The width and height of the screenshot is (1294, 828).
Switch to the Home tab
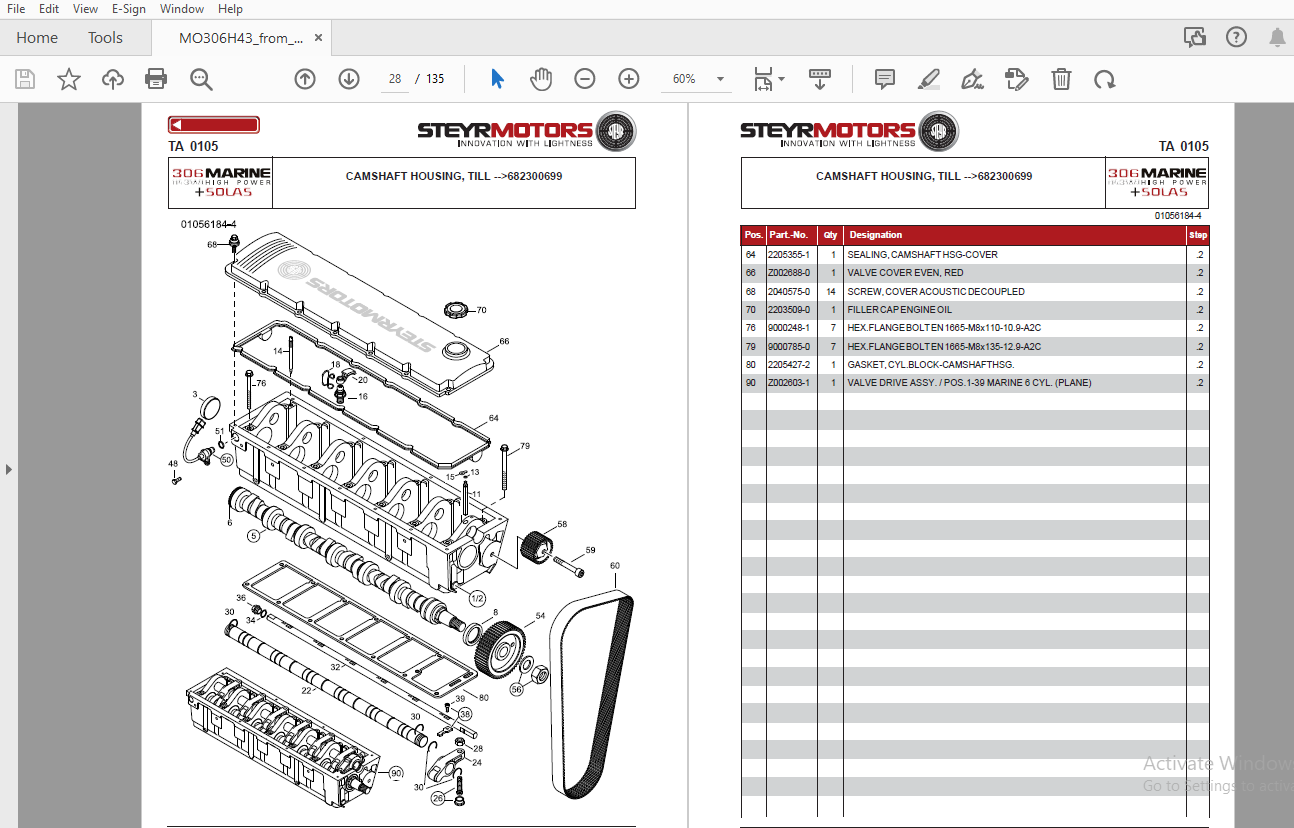click(37, 38)
